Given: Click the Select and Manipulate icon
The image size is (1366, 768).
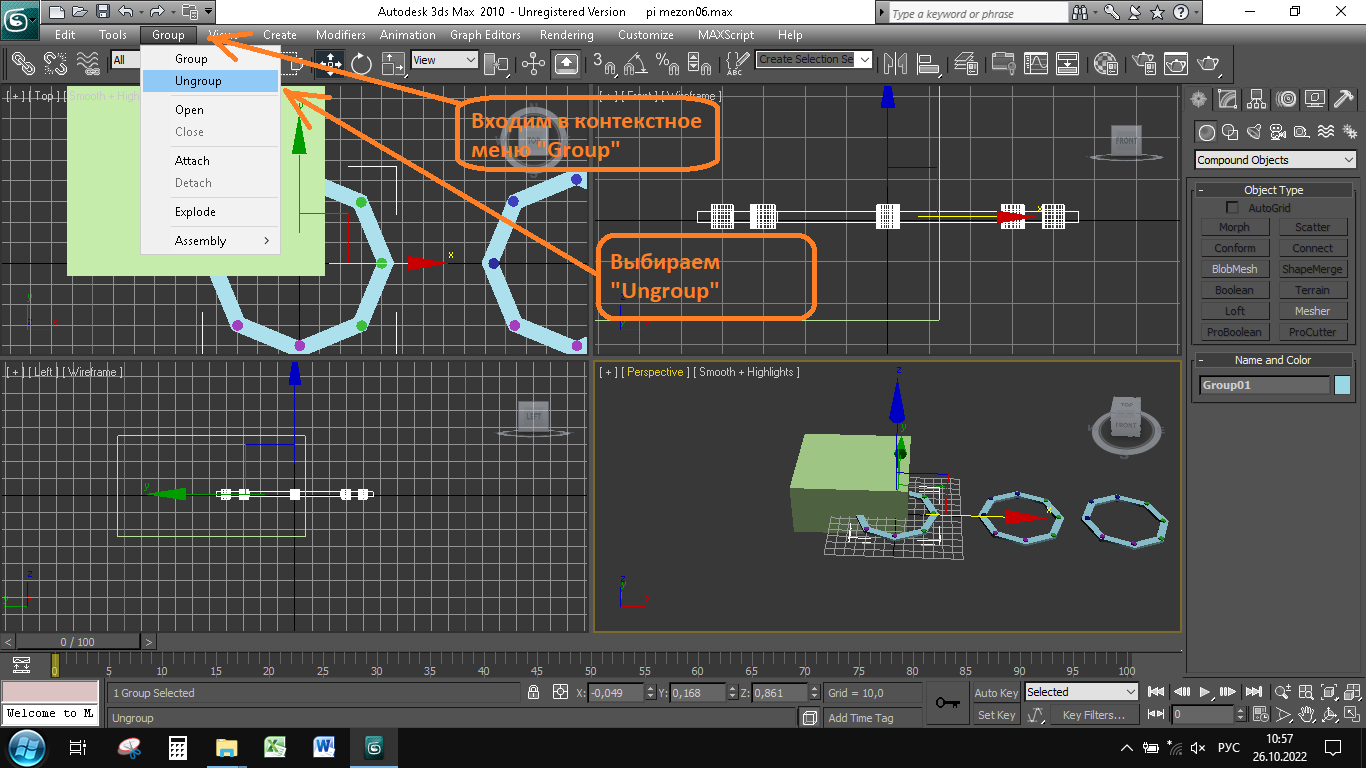Looking at the screenshot, I should tap(533, 64).
